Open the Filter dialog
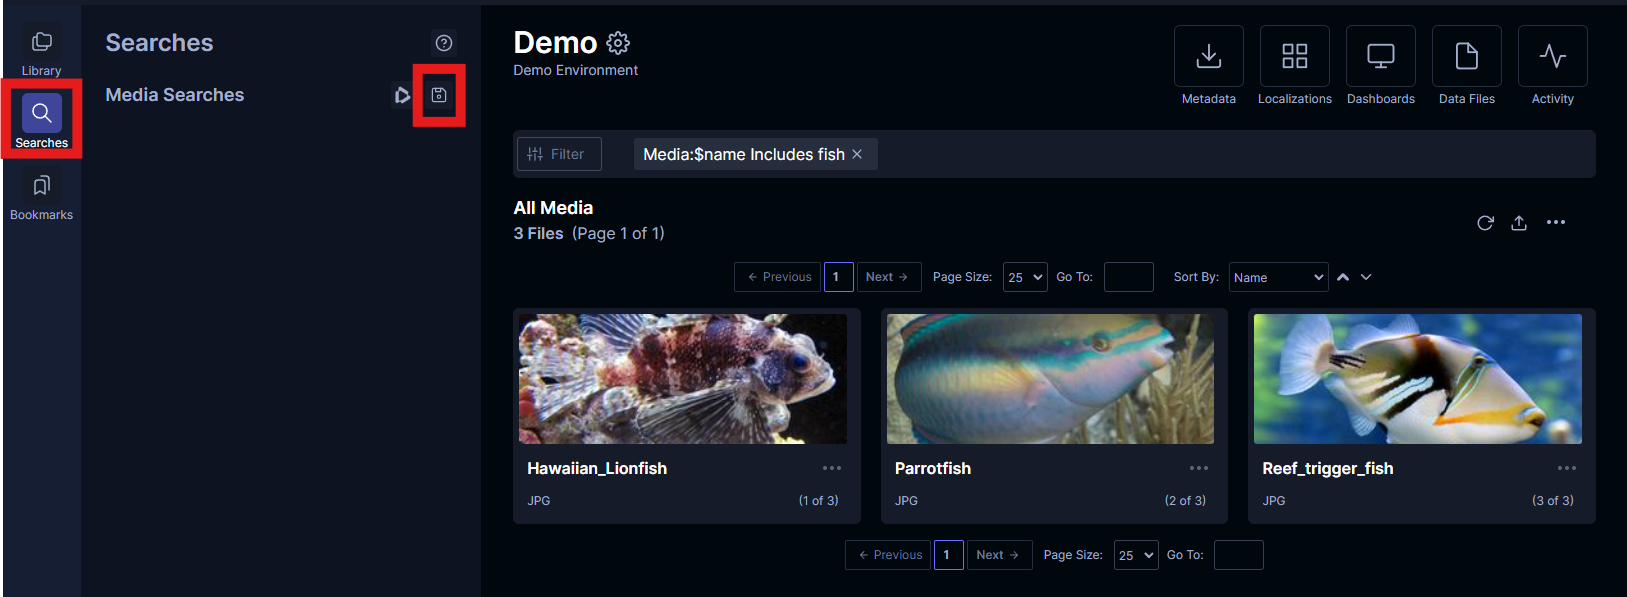The image size is (1627, 597). click(559, 154)
